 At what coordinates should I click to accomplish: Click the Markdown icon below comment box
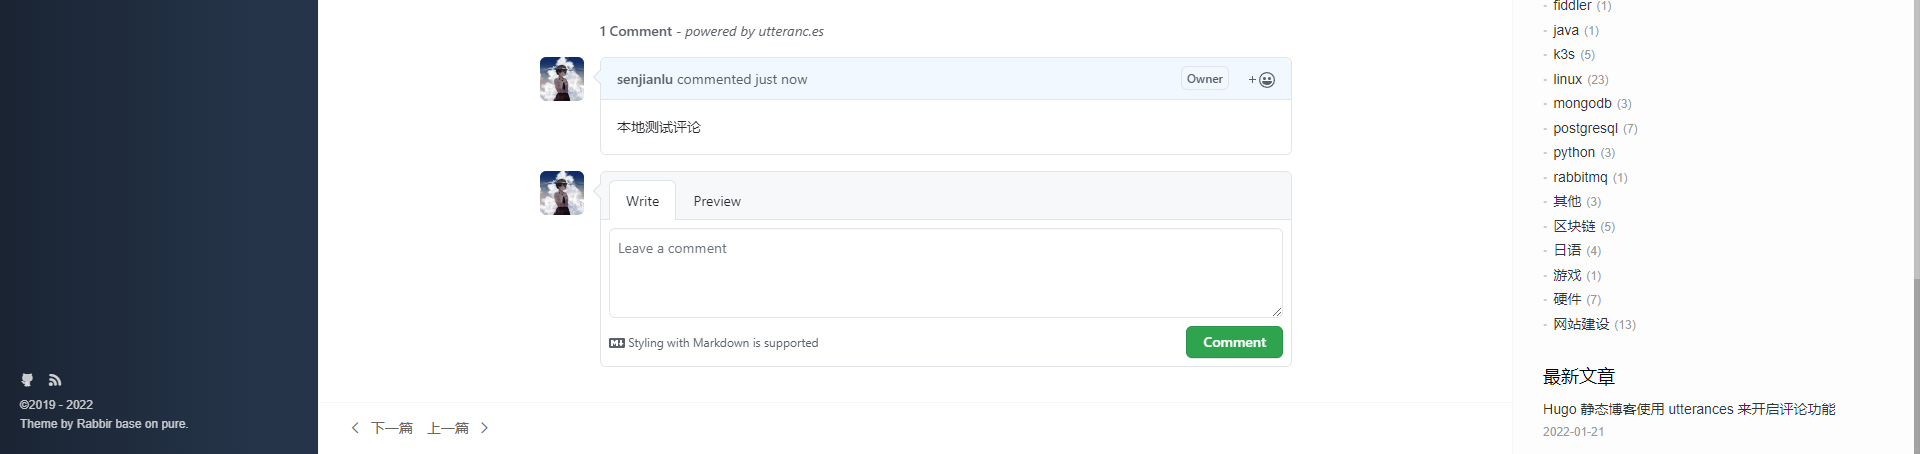coord(617,343)
